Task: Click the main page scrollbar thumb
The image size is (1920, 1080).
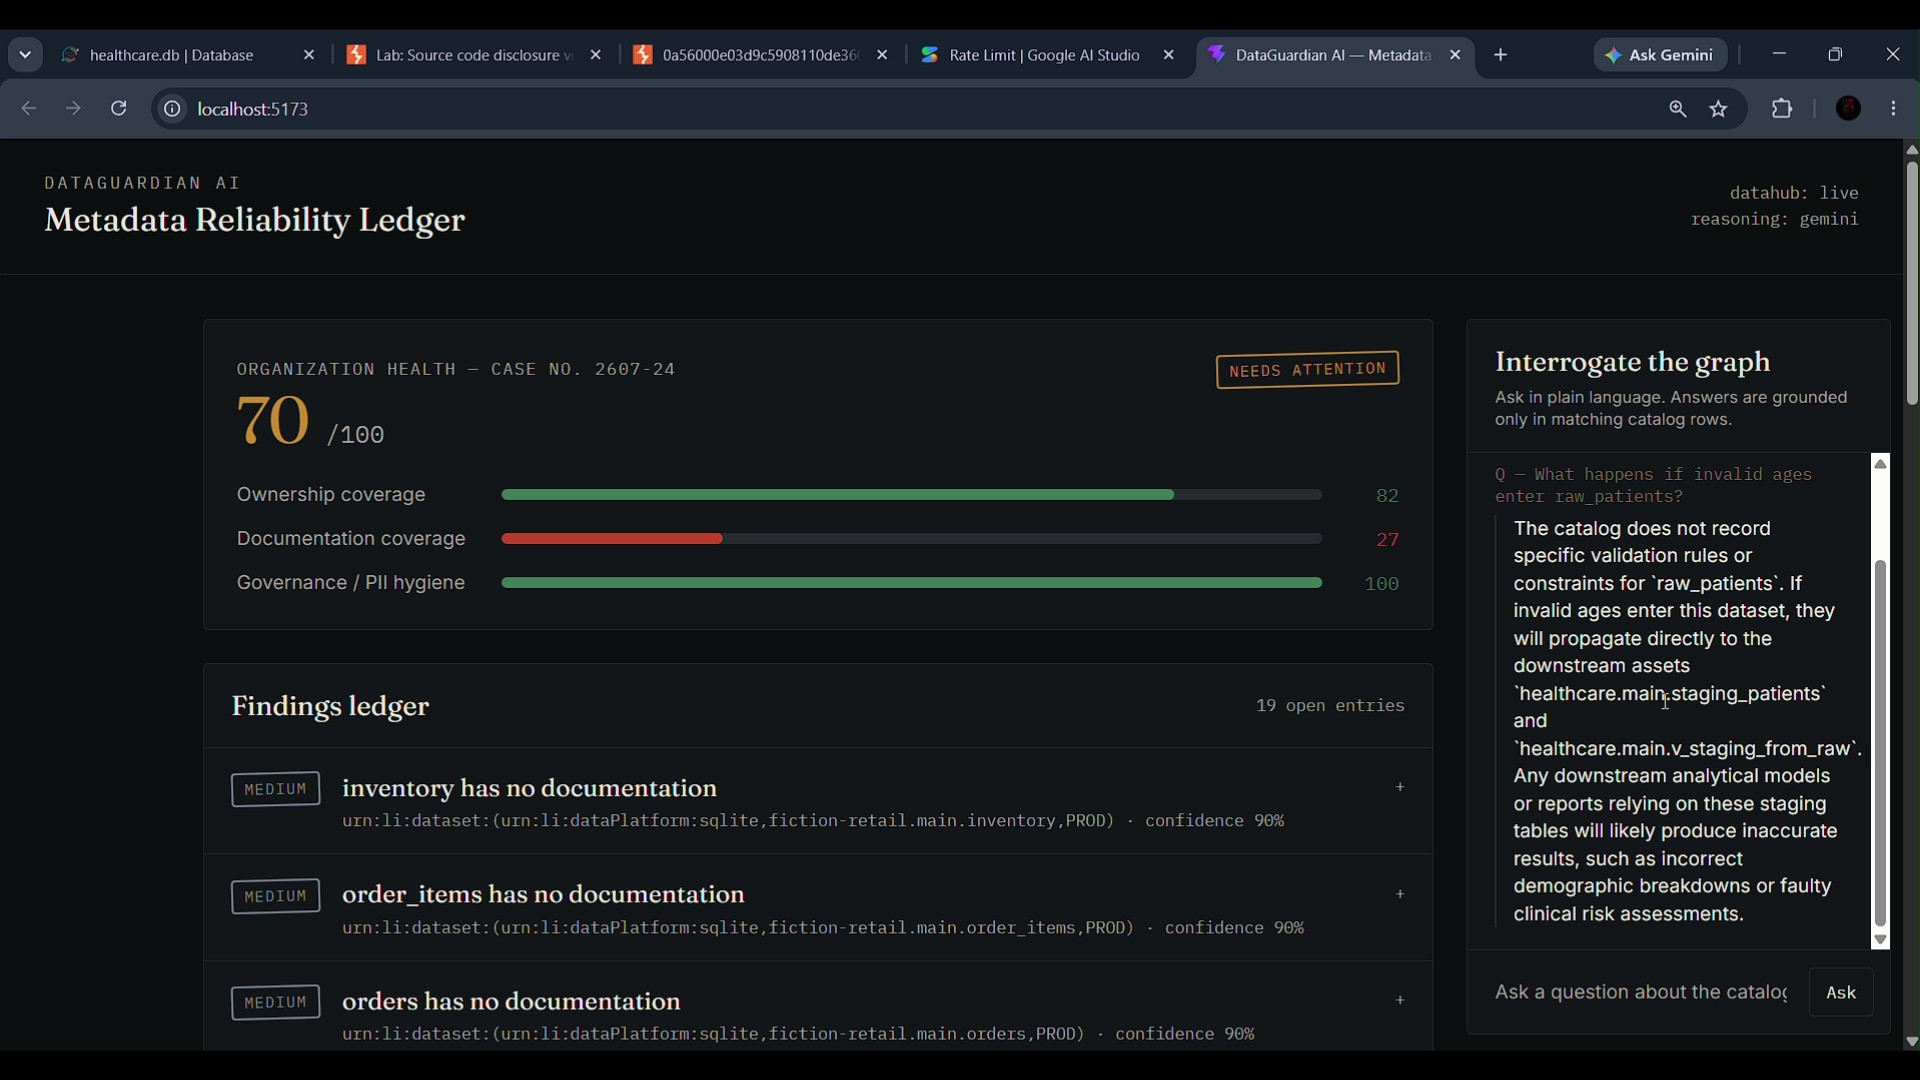Action: [1912, 283]
